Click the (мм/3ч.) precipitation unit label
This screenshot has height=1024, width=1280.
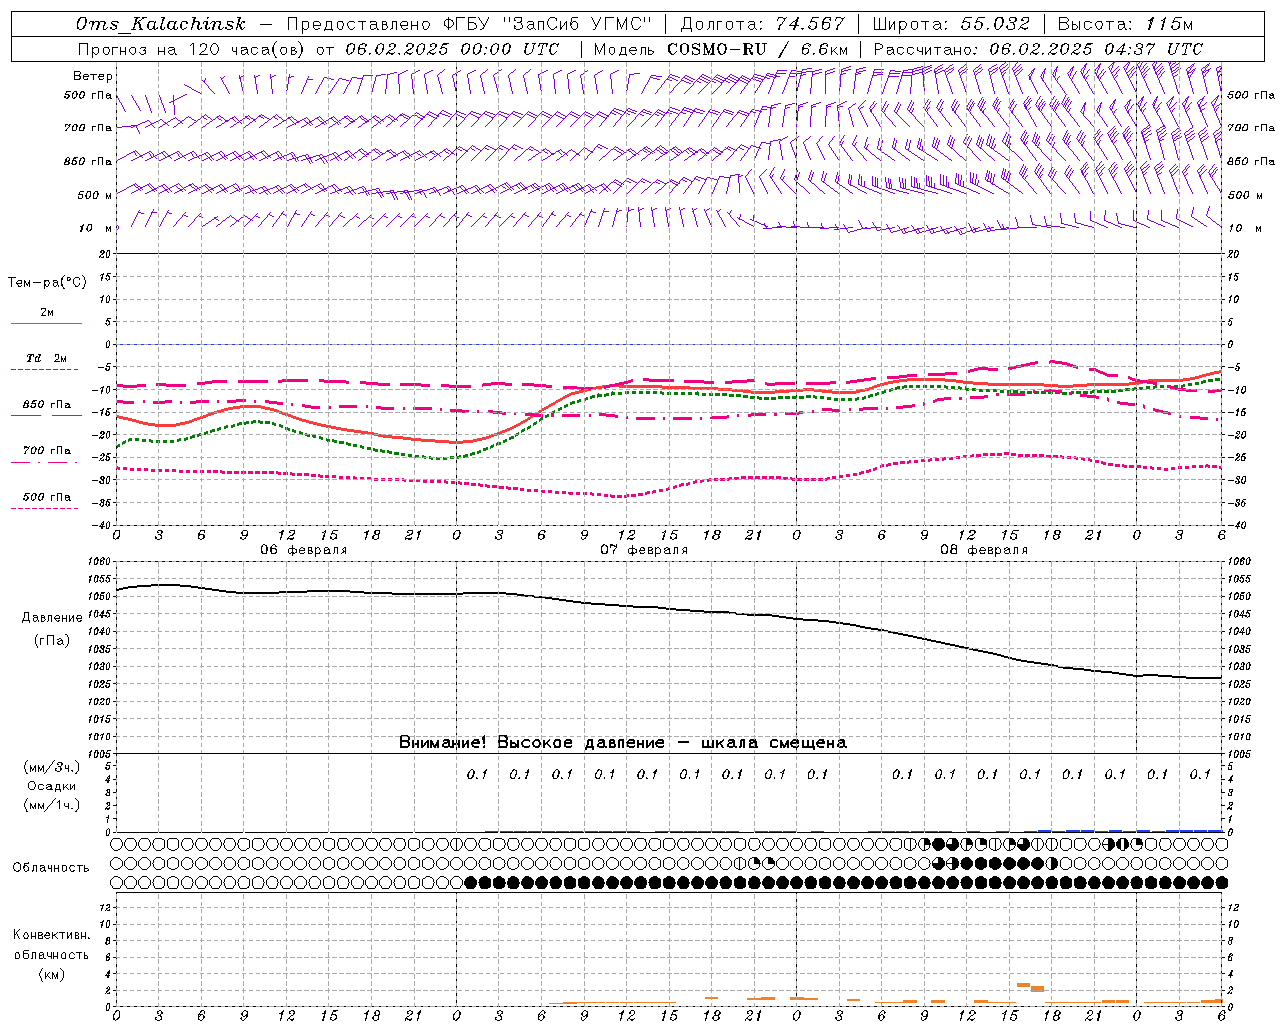(x=51, y=768)
